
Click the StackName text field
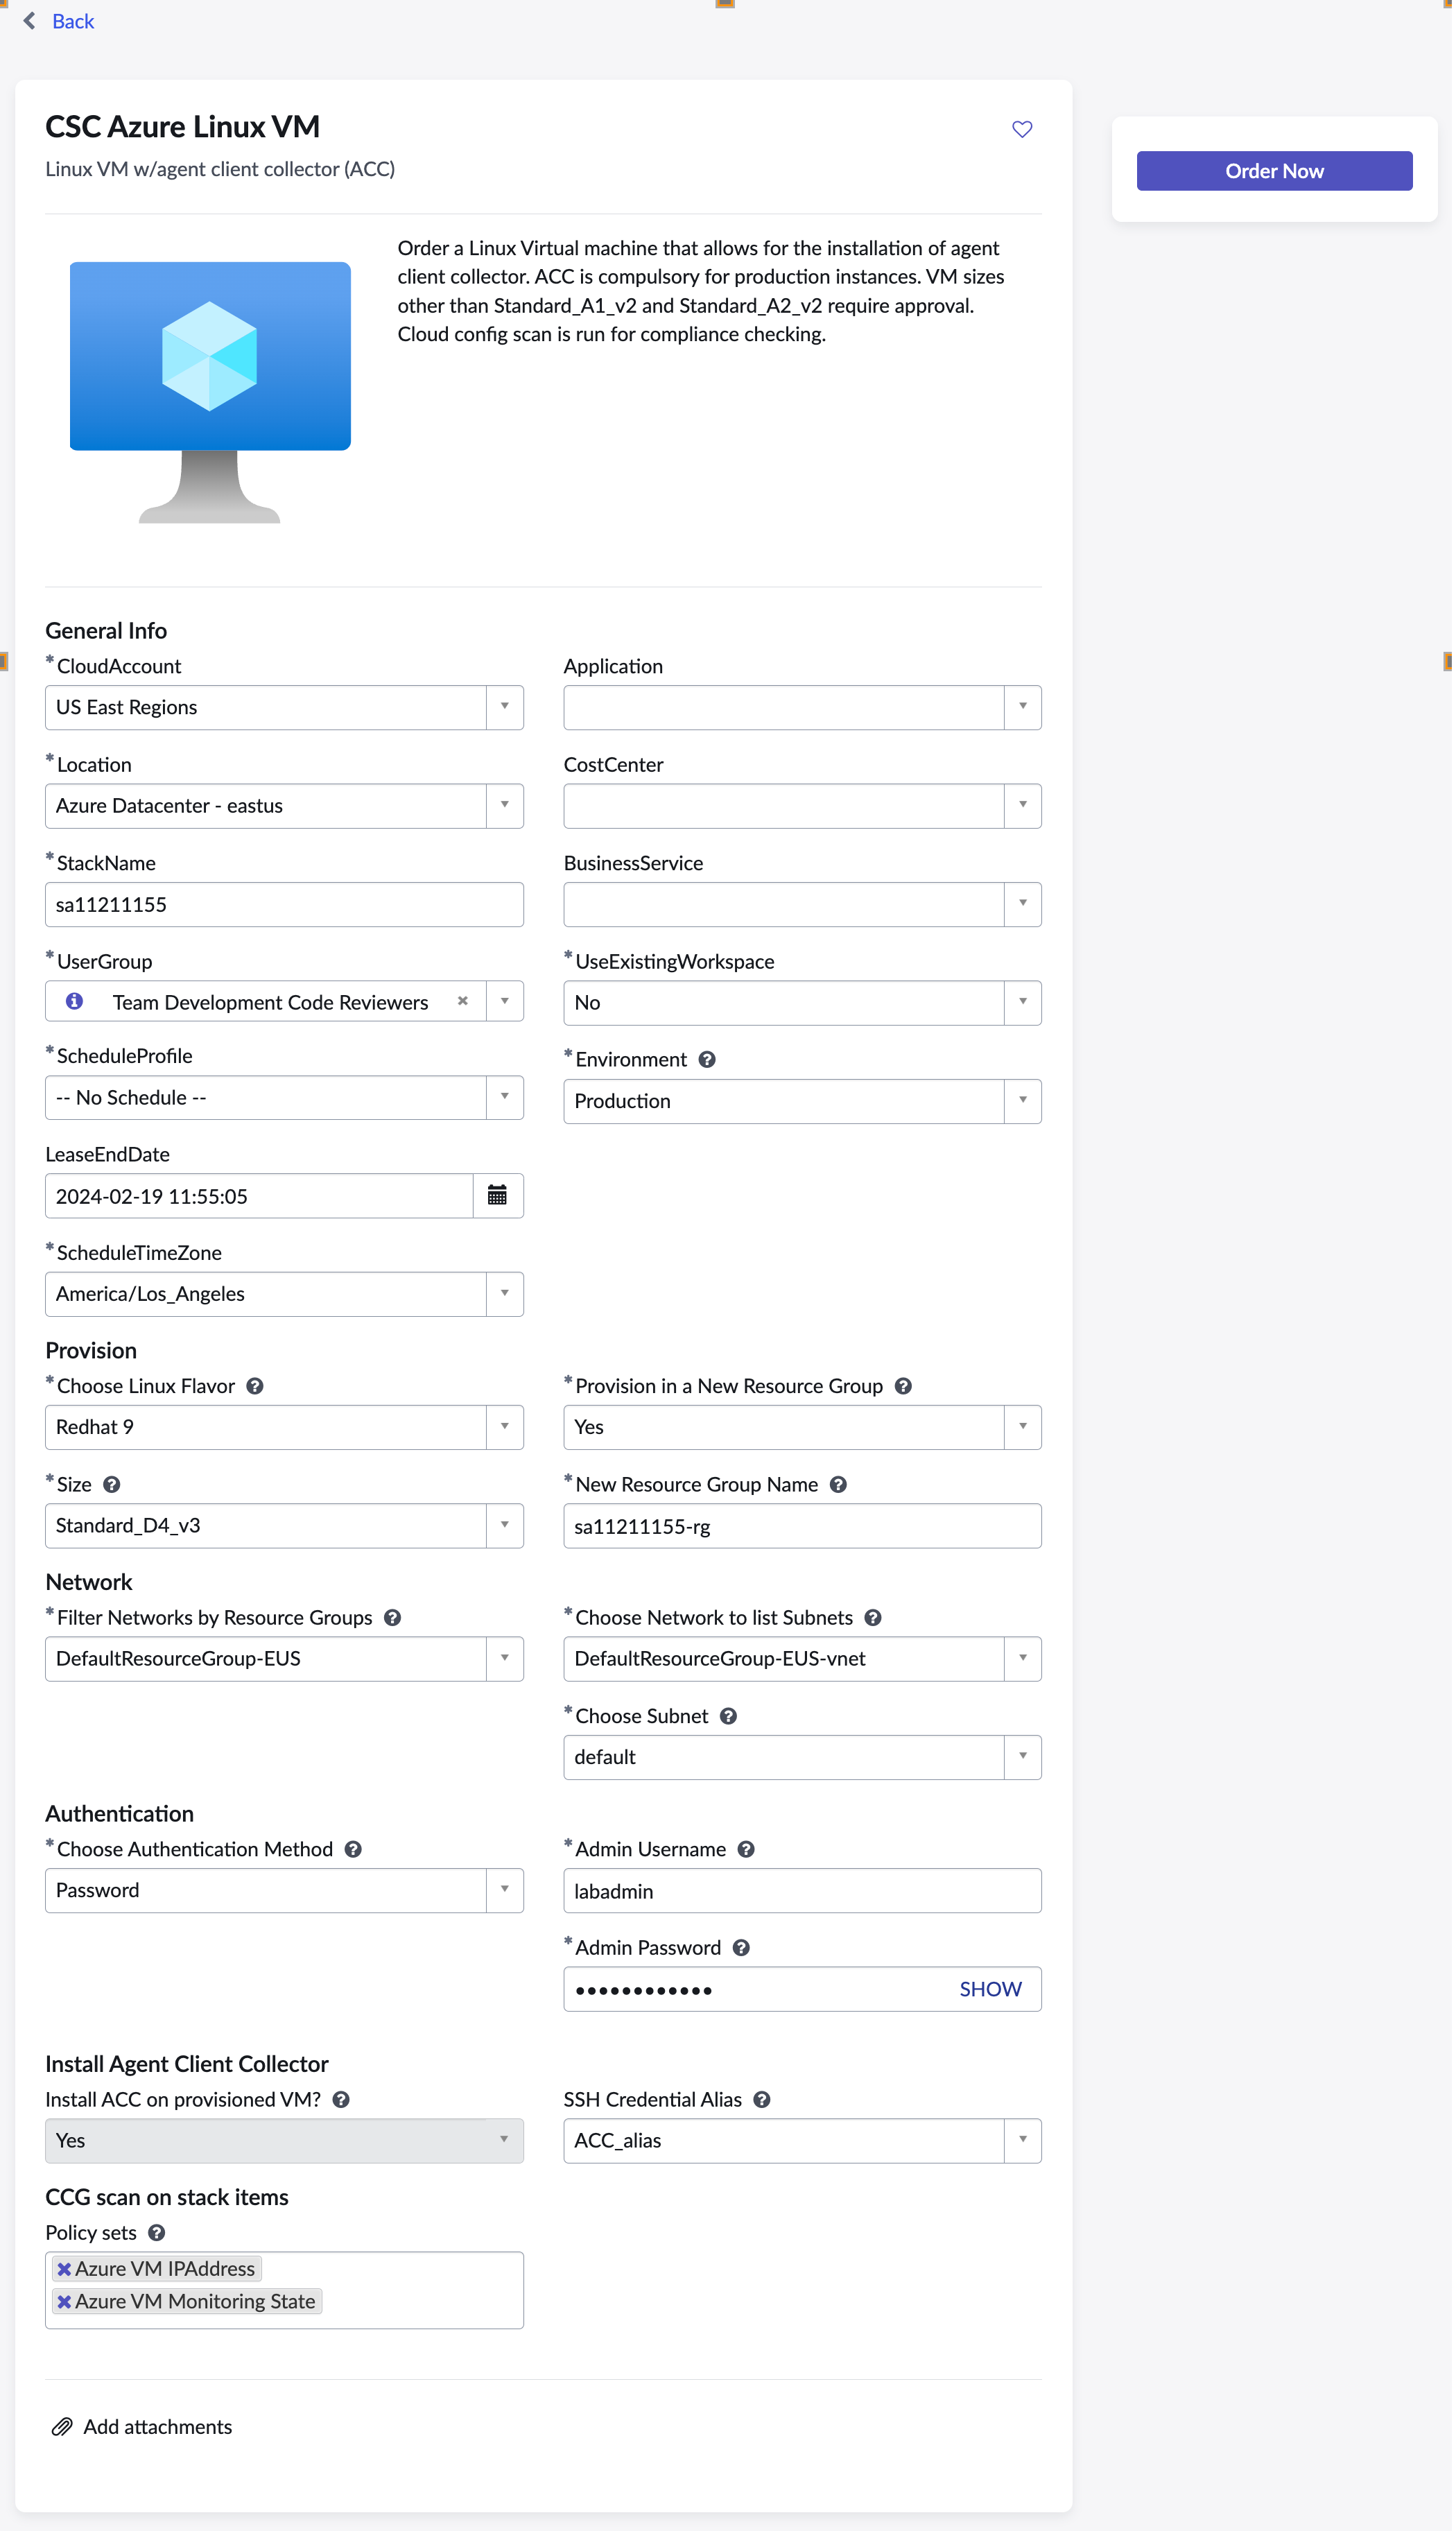[284, 904]
